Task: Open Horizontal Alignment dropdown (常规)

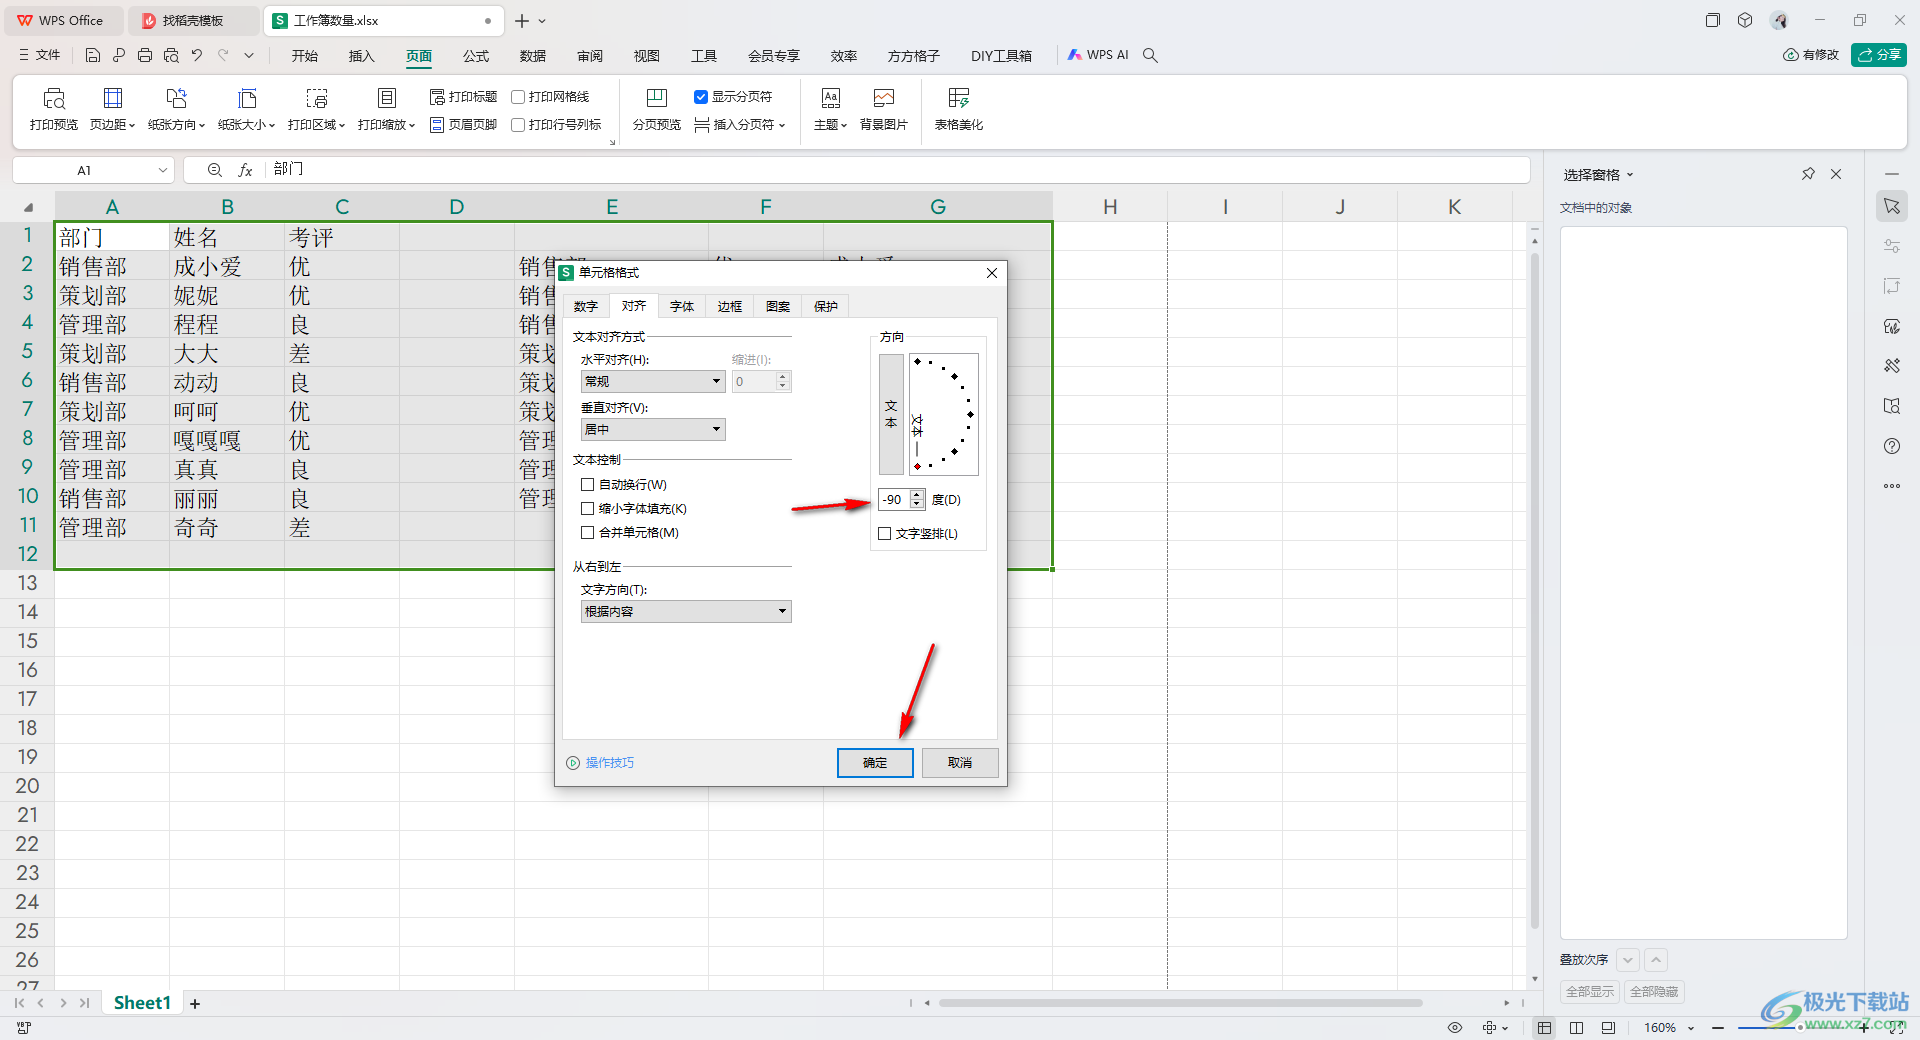Action: coord(653,381)
